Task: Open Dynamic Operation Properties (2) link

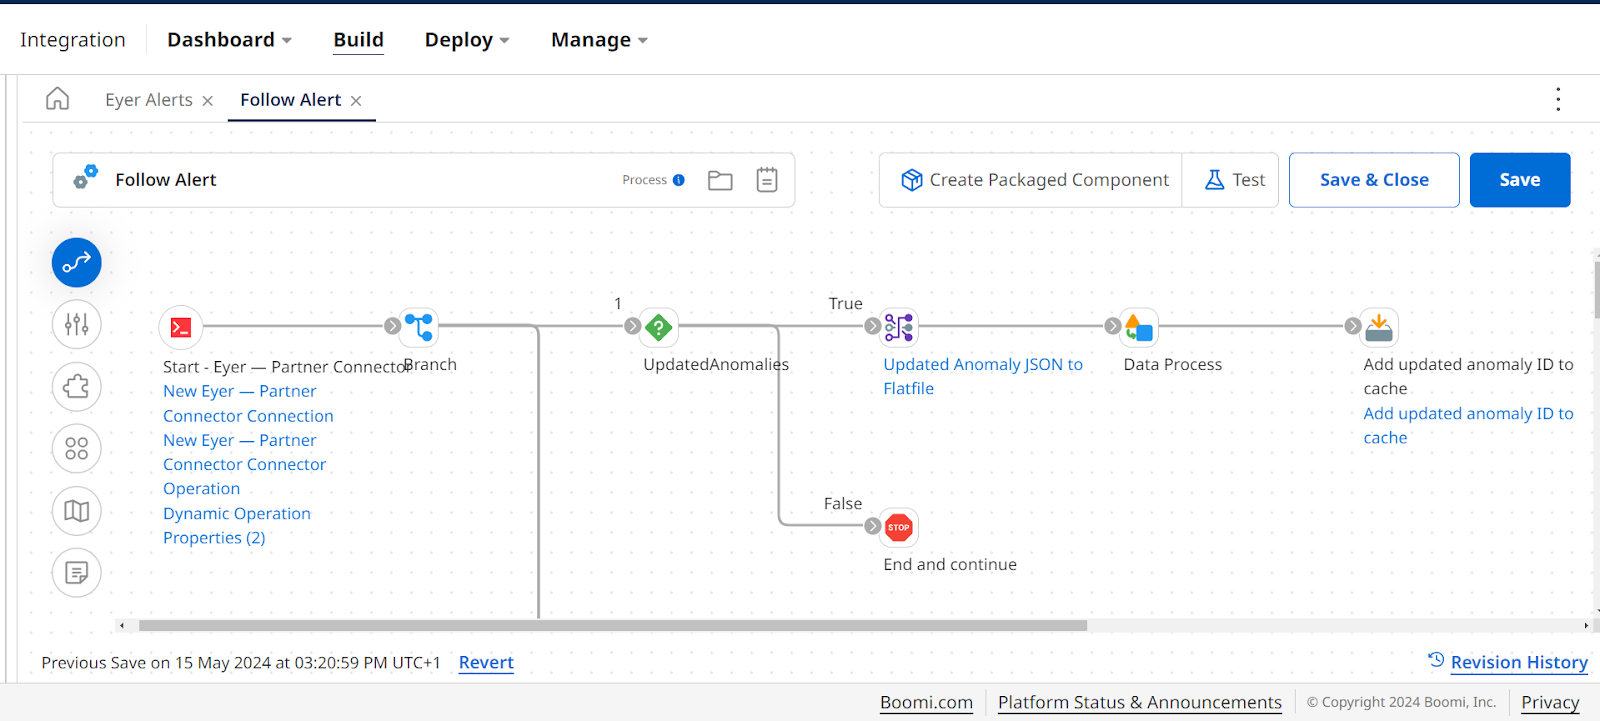Action: coord(237,525)
